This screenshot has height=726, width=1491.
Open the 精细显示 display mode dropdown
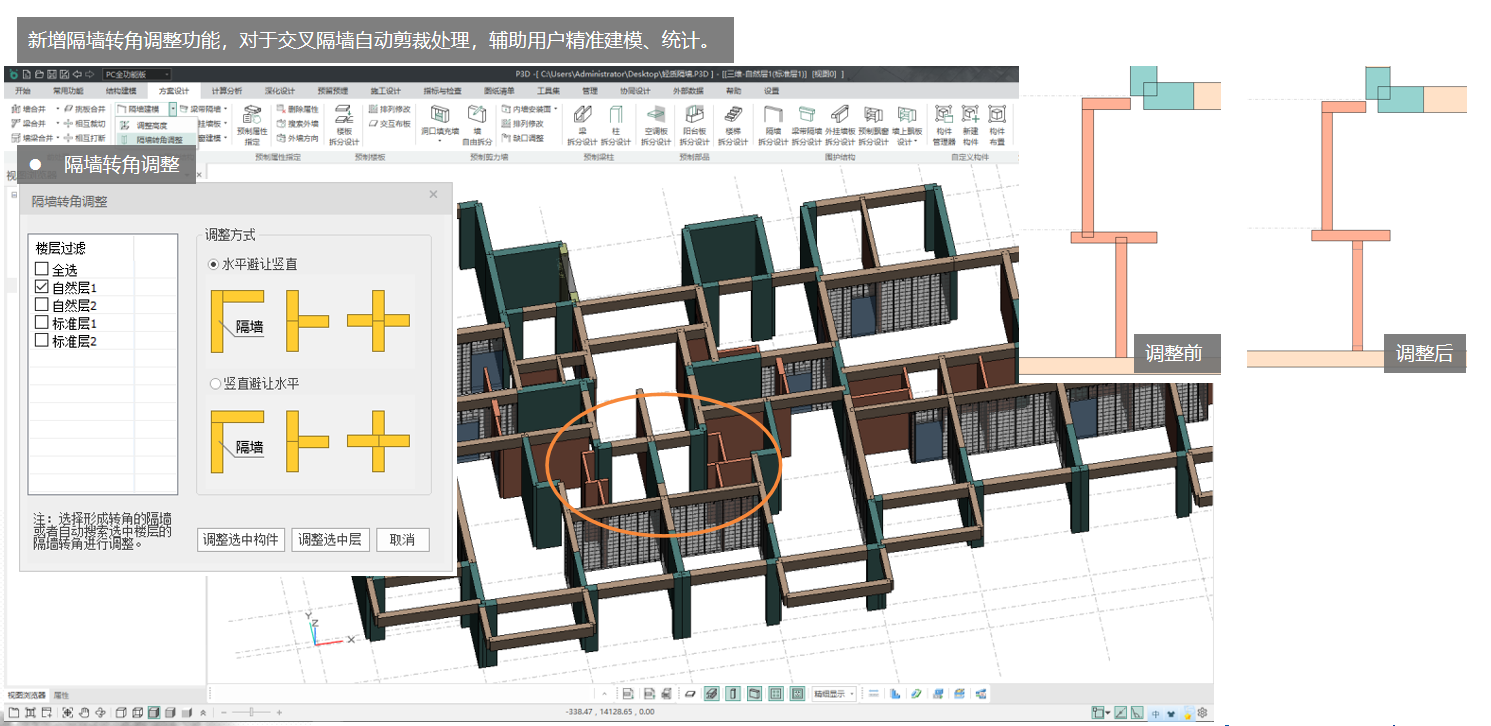coord(832,693)
